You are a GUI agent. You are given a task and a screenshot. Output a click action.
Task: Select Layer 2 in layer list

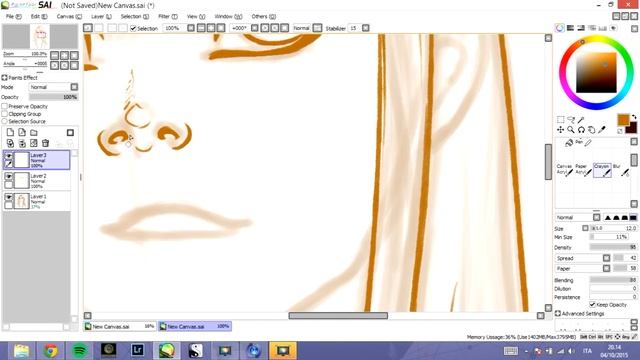pyautogui.click(x=37, y=180)
